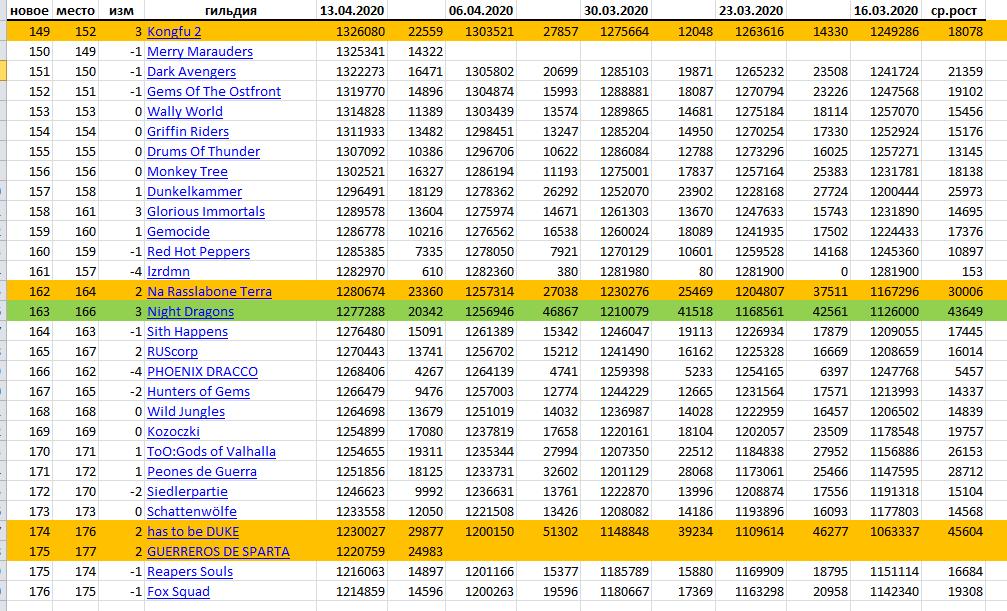Select cell containing 46867
The height and width of the screenshot is (611, 1007).
[x=548, y=312]
